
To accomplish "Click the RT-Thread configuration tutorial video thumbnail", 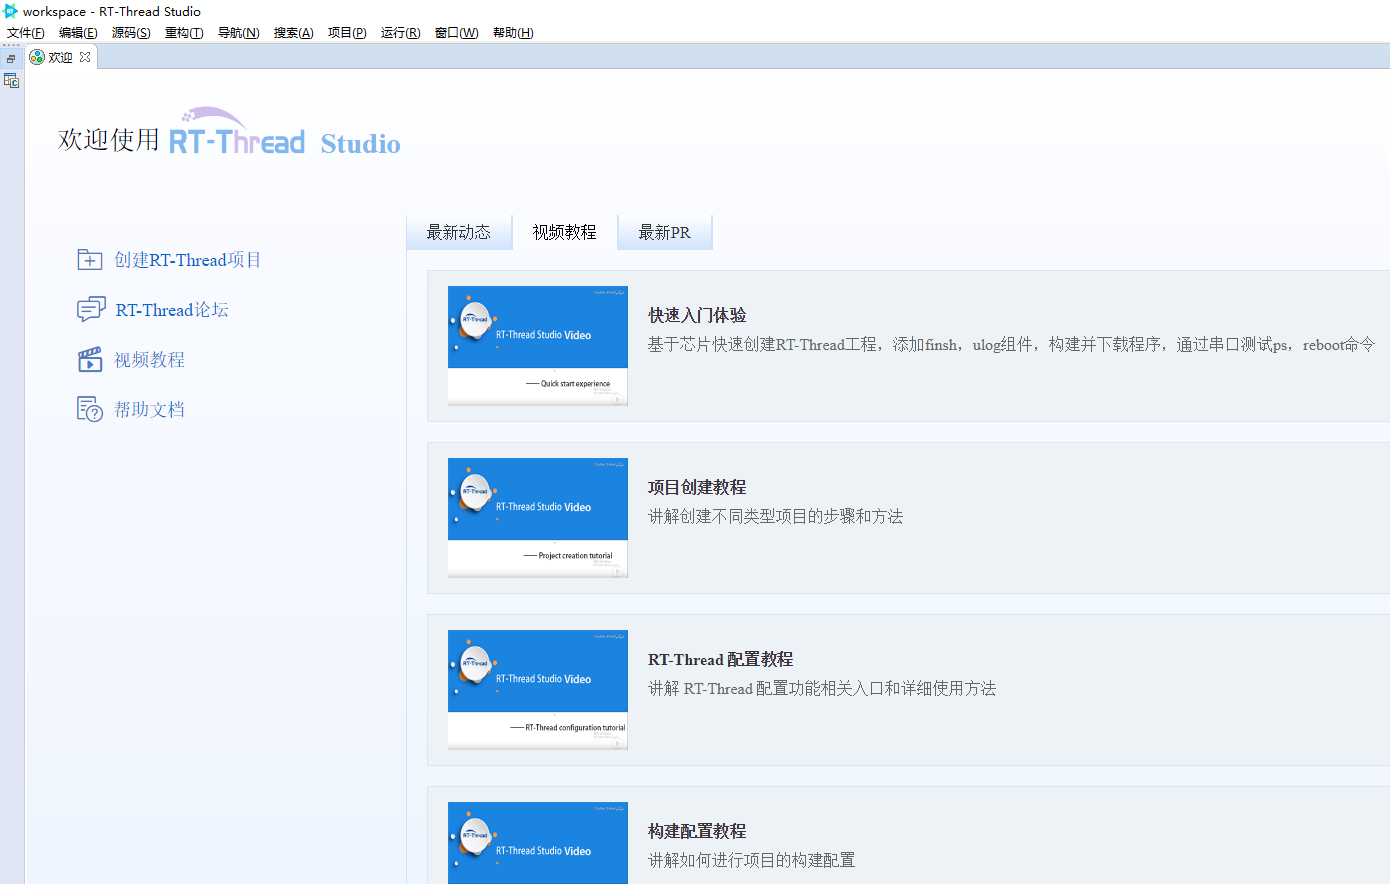I will click(537, 690).
